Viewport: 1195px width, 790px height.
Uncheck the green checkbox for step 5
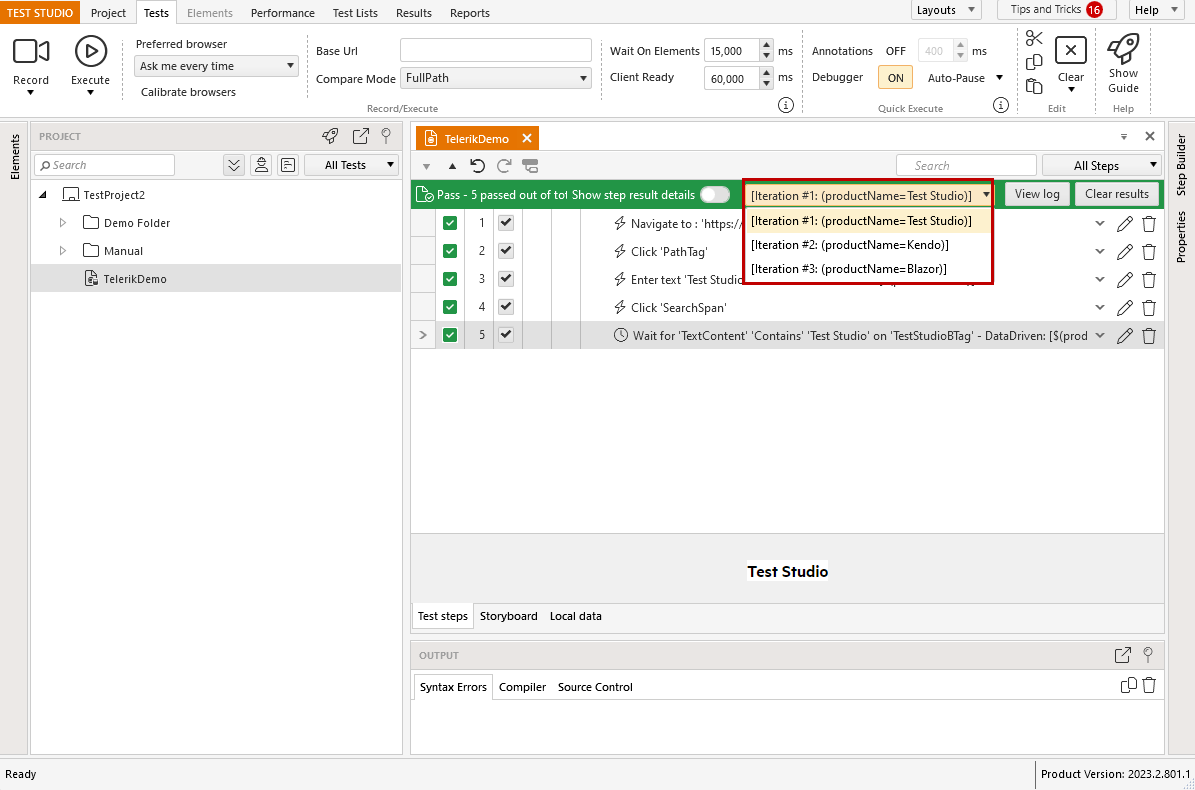tap(450, 334)
